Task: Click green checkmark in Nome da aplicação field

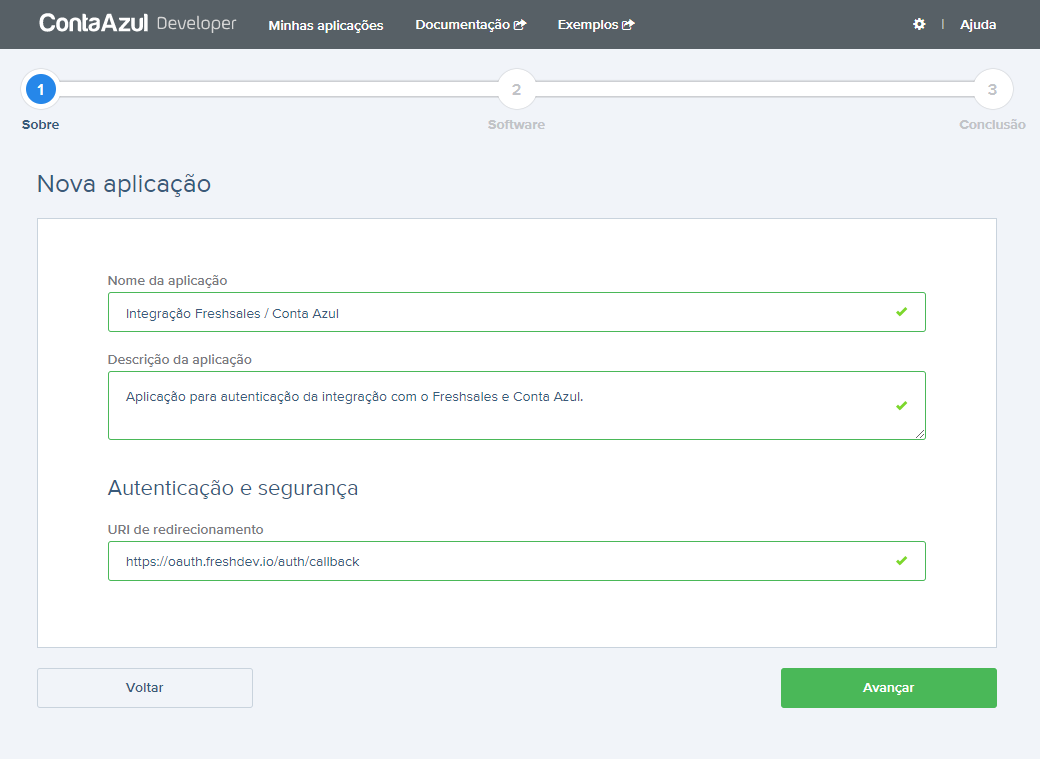Action: point(901,312)
